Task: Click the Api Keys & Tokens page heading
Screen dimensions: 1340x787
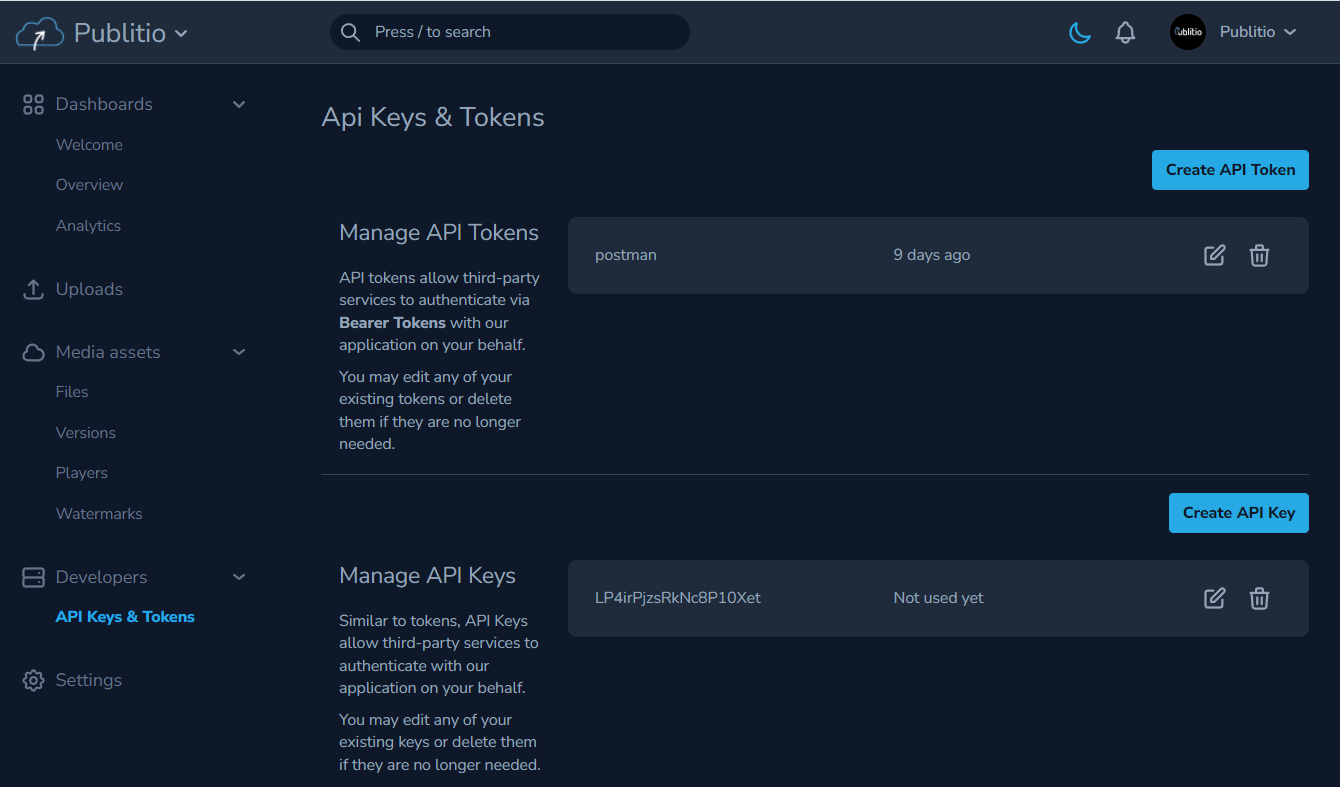Action: (x=433, y=117)
